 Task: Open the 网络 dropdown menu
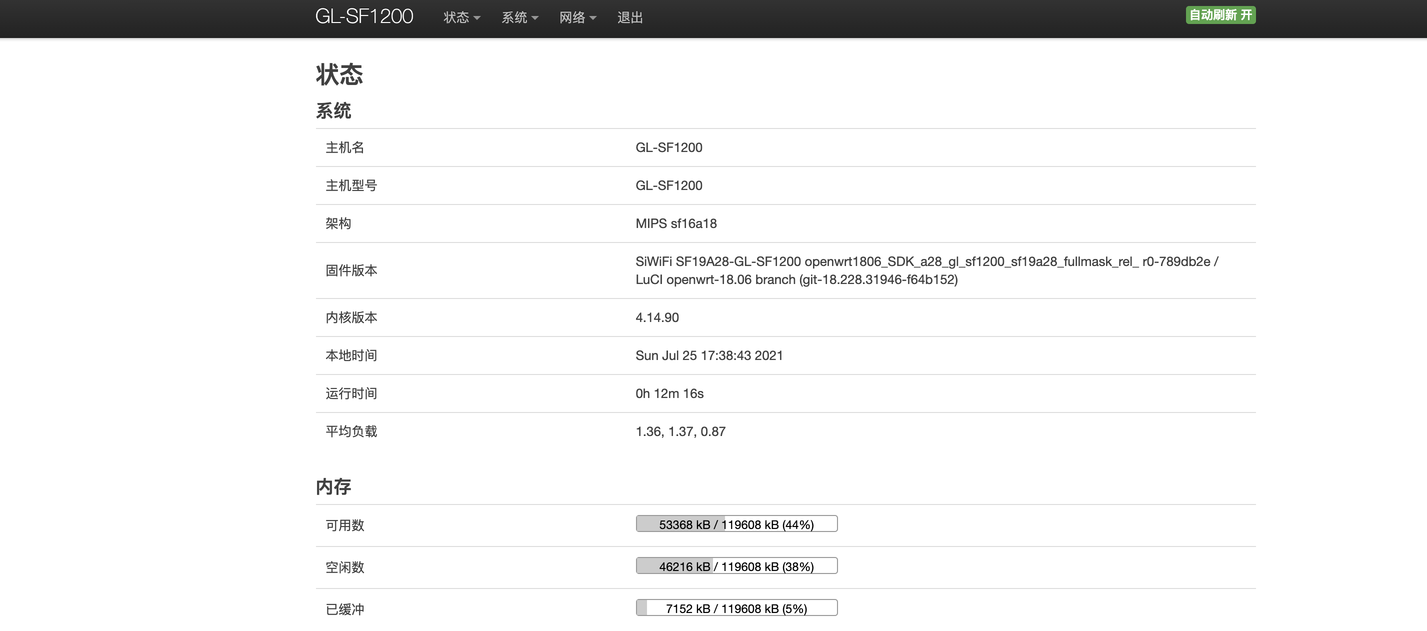tap(578, 17)
